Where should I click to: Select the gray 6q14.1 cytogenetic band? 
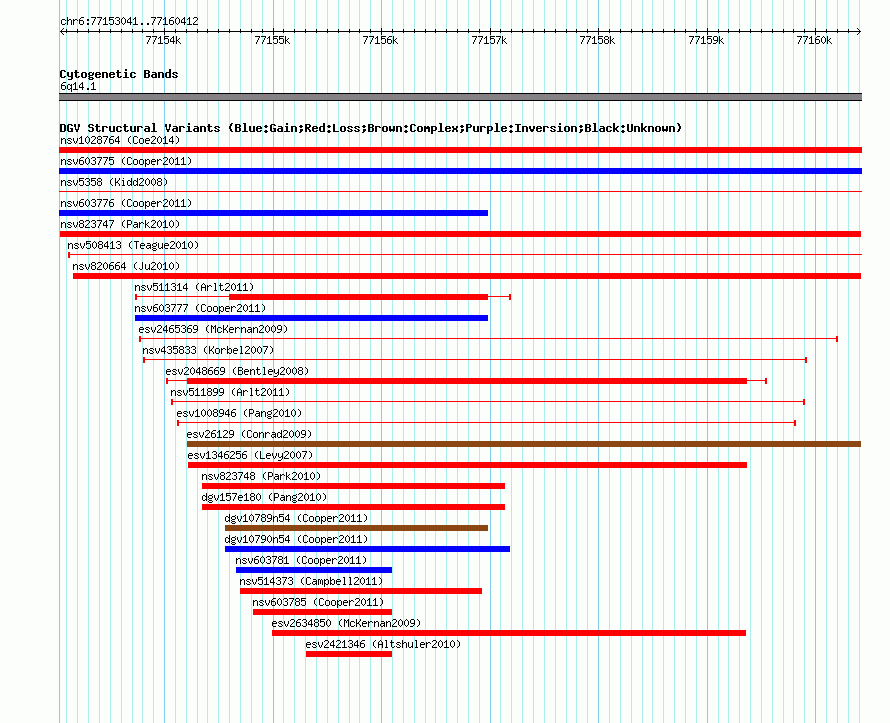pyautogui.click(x=460, y=97)
